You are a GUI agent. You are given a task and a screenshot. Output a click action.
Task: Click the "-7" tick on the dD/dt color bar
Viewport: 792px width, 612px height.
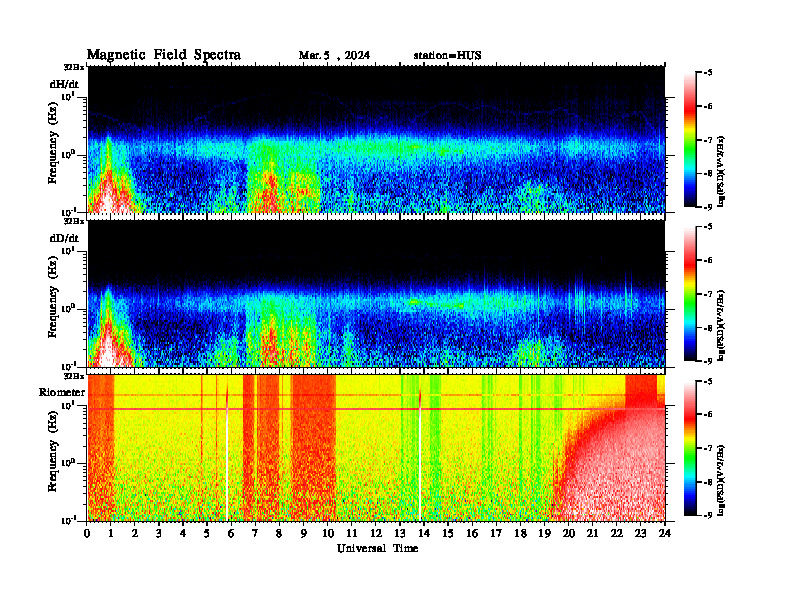click(708, 294)
